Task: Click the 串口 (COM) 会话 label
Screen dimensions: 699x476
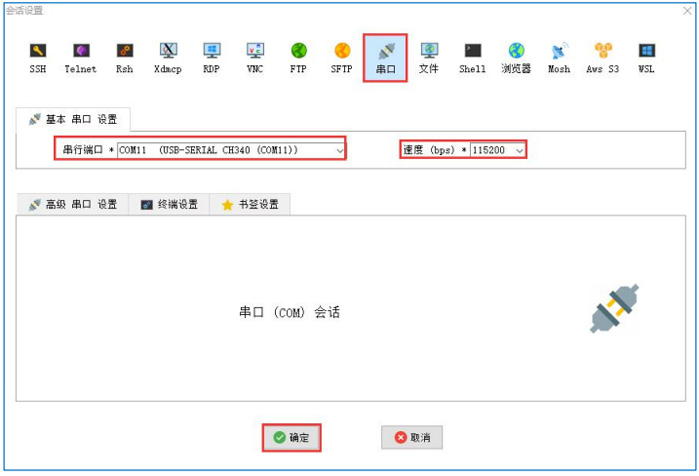Action: 289,312
